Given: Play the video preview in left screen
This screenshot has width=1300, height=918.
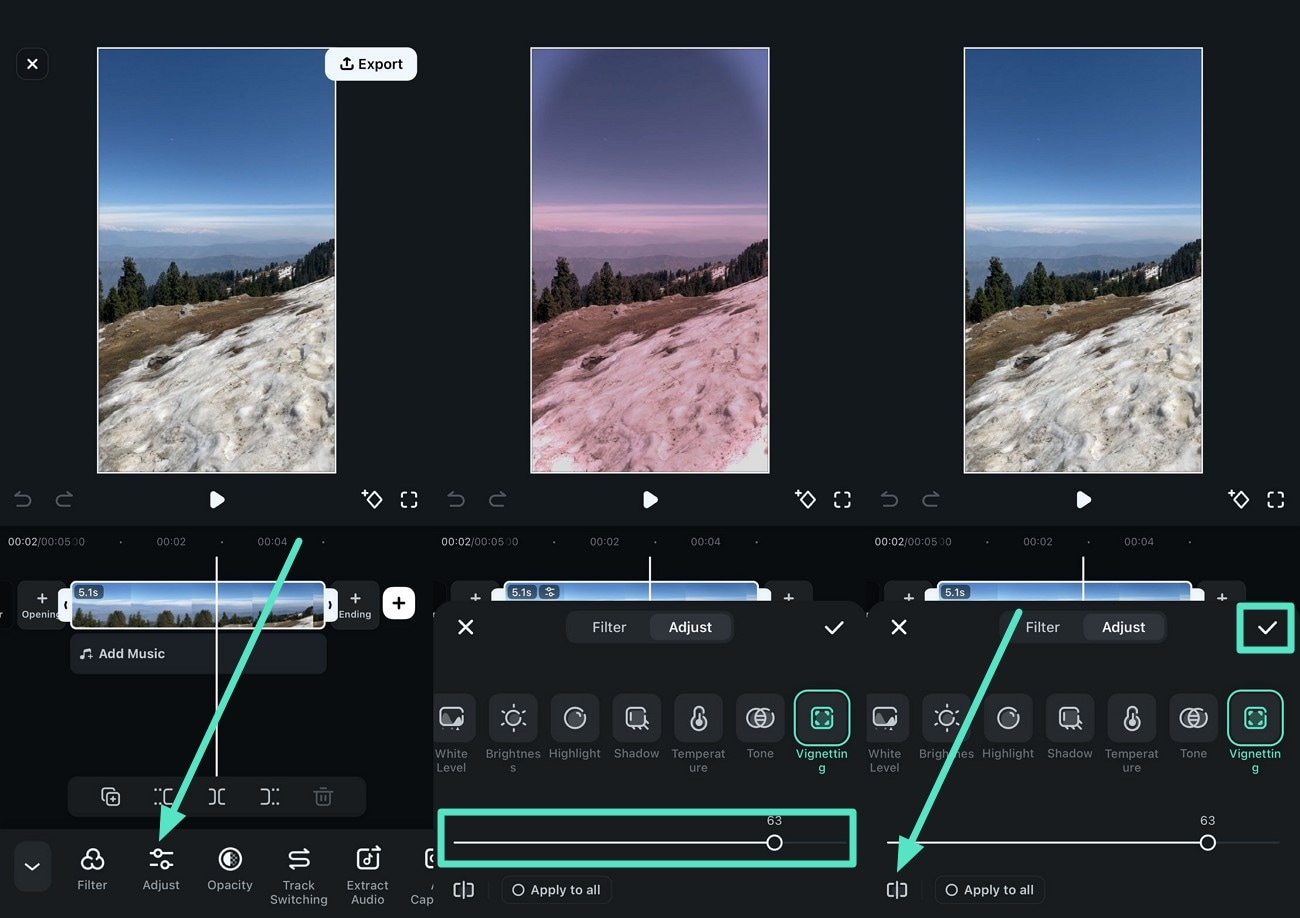Looking at the screenshot, I should pyautogui.click(x=217, y=499).
